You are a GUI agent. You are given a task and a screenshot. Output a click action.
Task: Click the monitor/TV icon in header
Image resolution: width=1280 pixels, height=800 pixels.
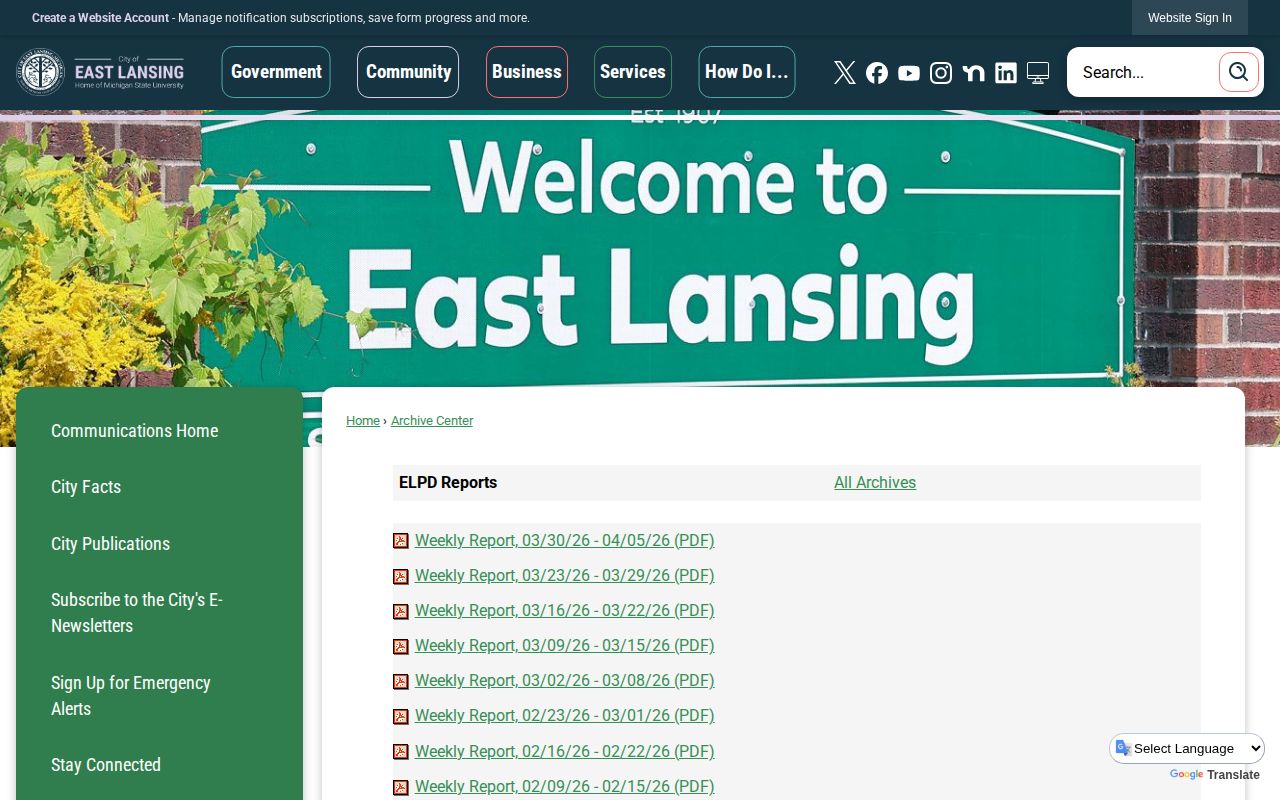1038,72
